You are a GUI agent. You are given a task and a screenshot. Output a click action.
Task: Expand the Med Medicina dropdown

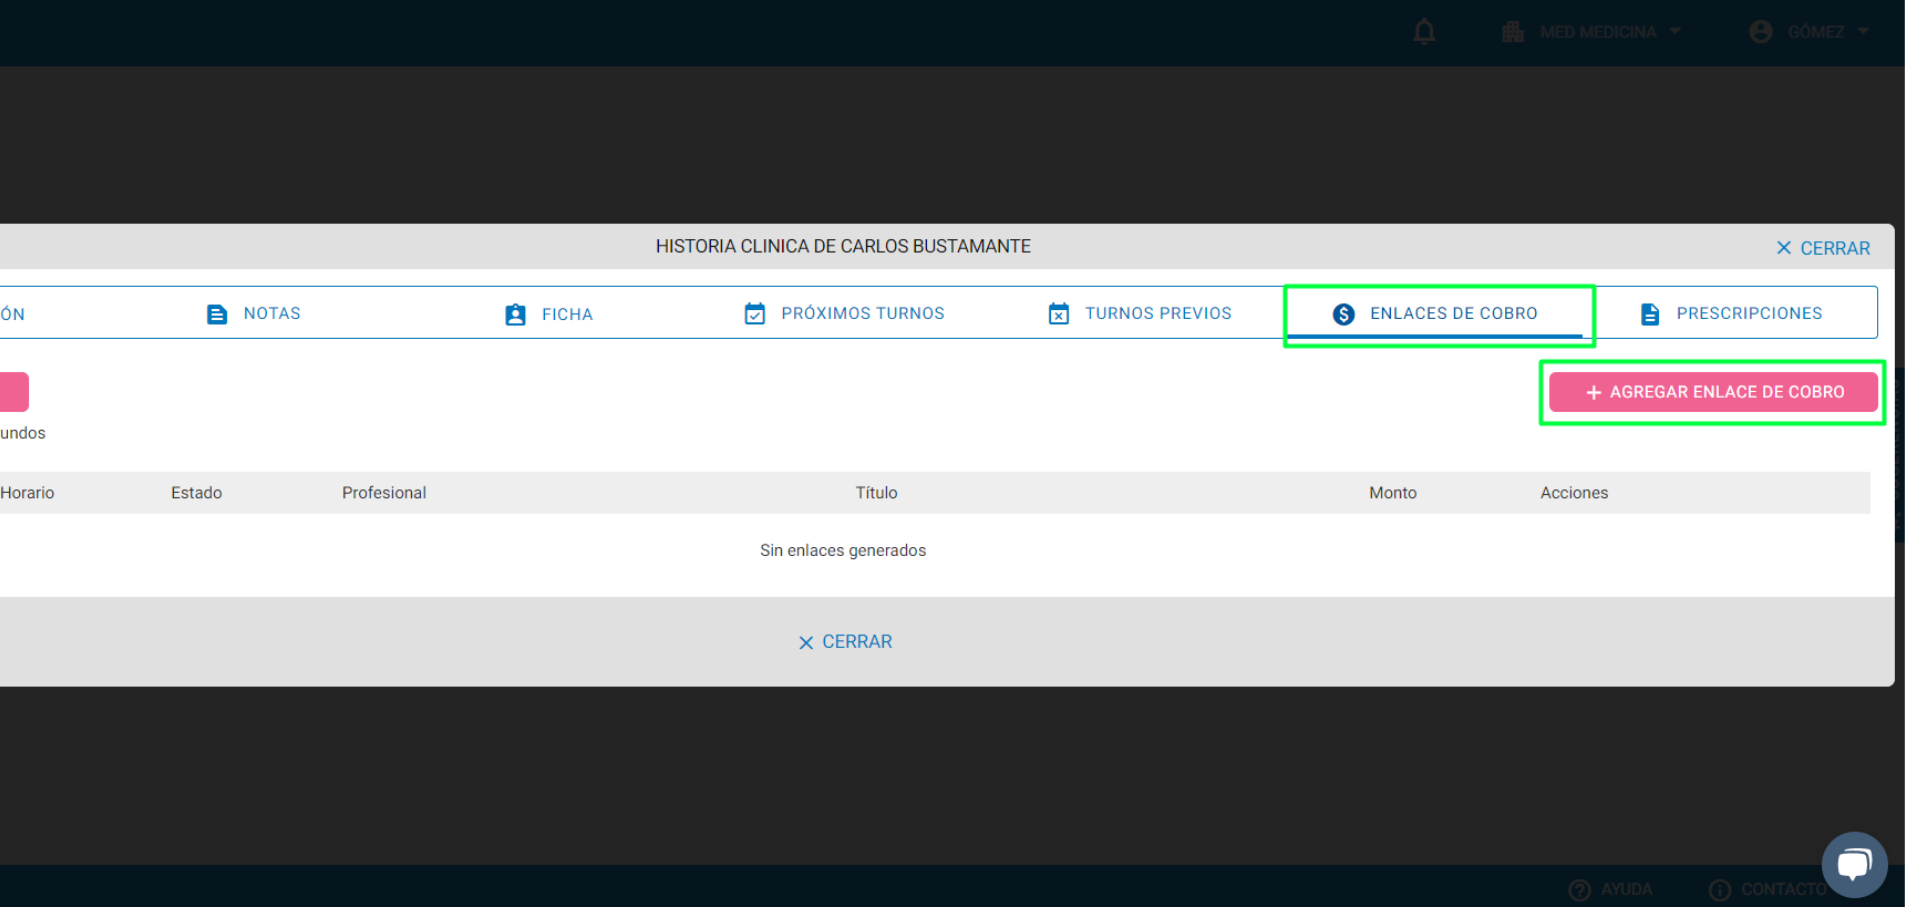click(1590, 32)
